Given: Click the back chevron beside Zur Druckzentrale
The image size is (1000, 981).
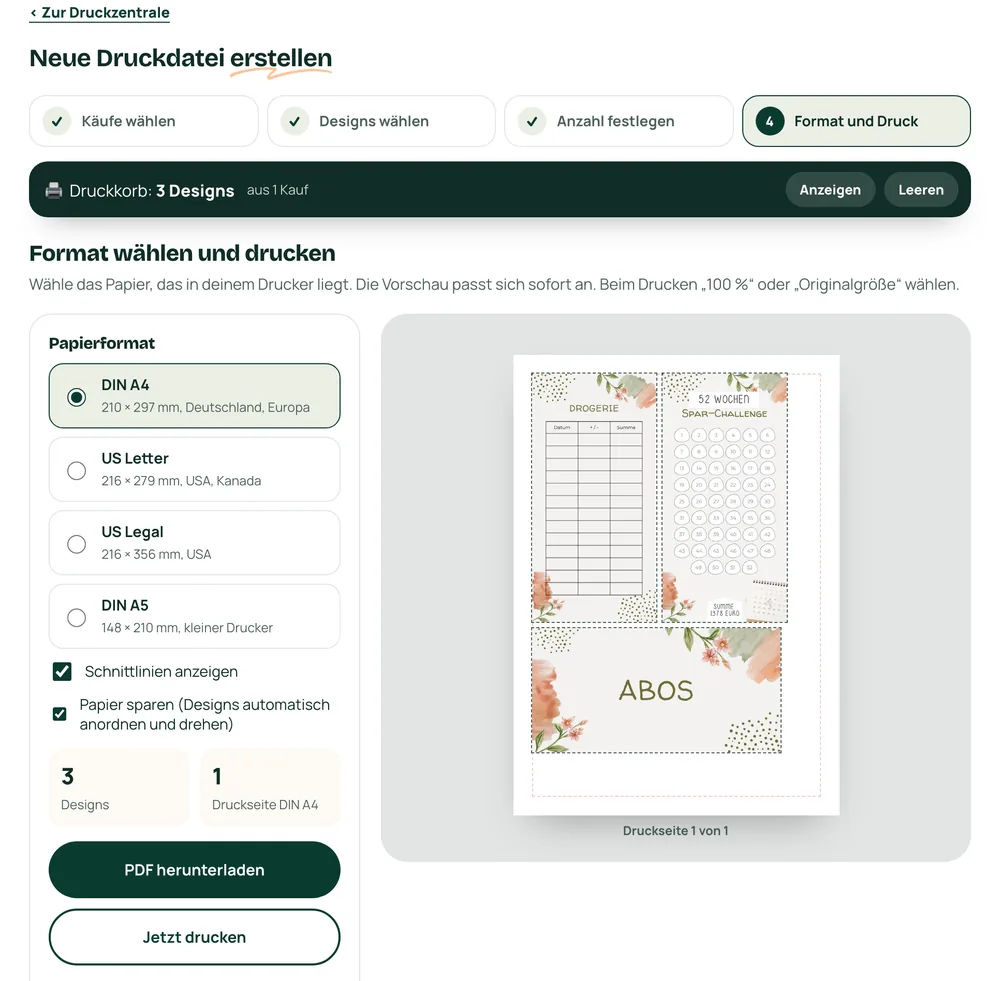Looking at the screenshot, I should [x=33, y=13].
